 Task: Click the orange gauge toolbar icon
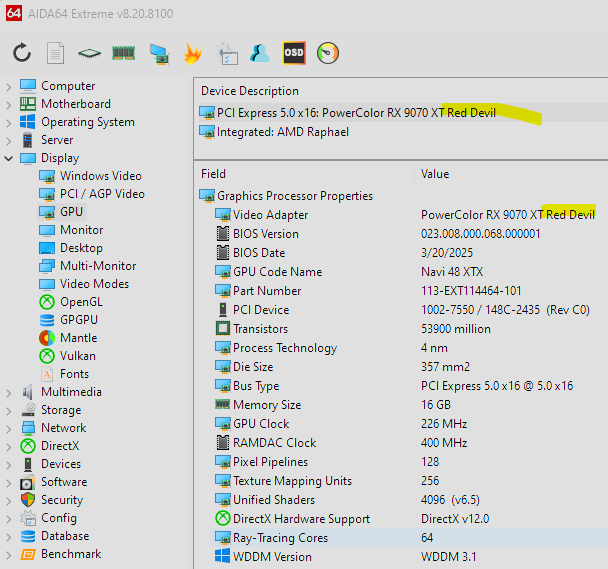tap(327, 53)
